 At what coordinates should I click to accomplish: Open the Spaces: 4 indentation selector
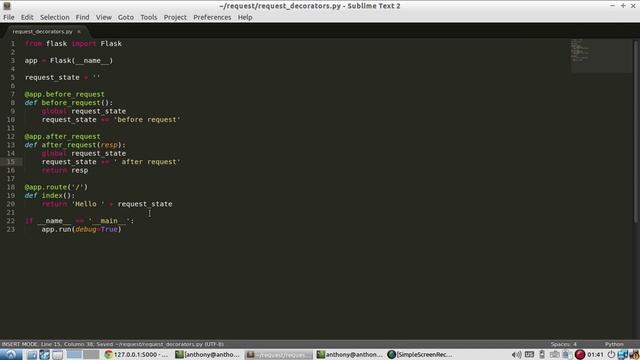563,344
